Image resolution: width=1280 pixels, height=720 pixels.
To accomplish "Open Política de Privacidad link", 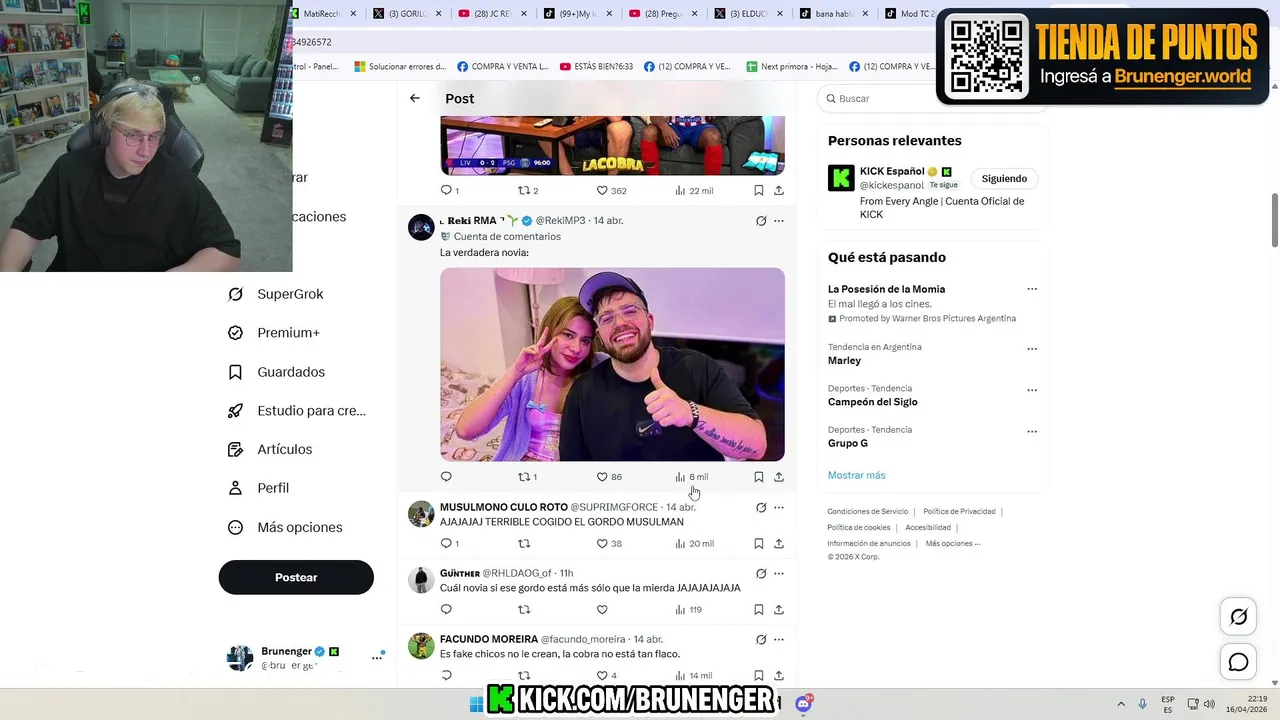I will [959, 512].
